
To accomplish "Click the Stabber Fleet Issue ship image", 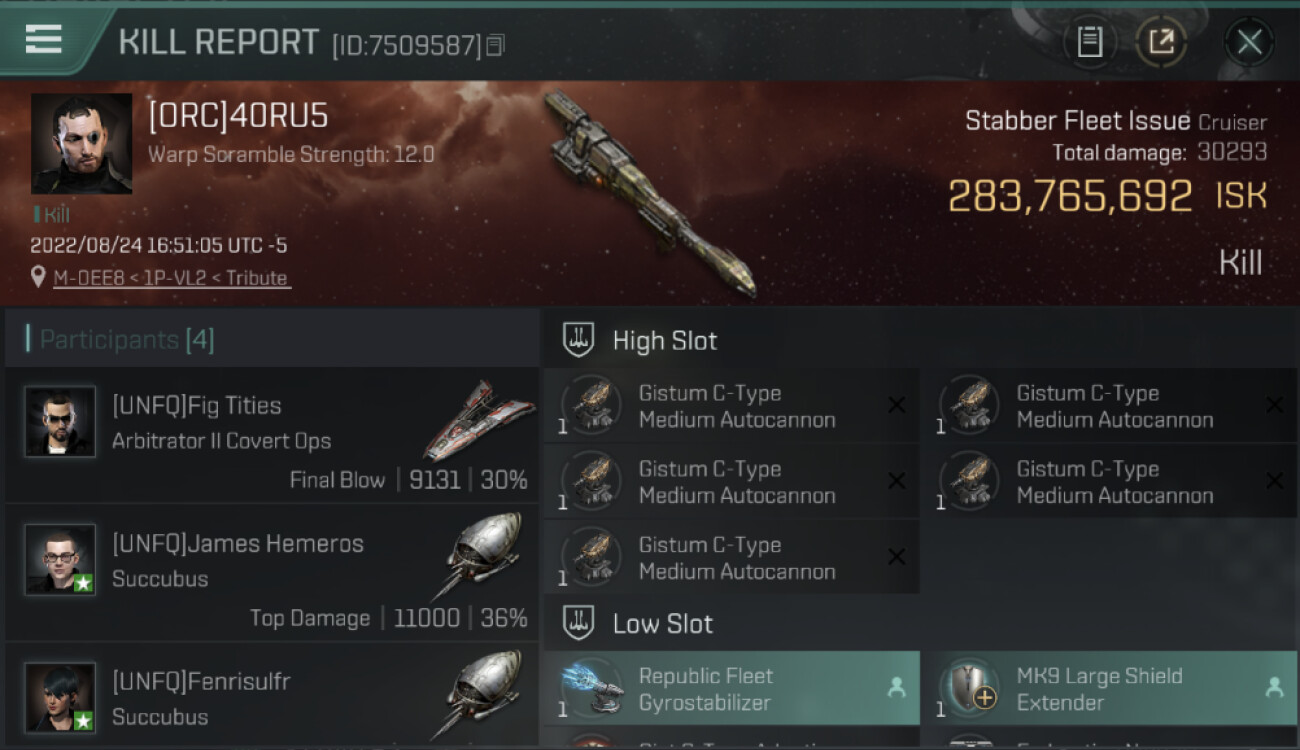I will point(650,194).
